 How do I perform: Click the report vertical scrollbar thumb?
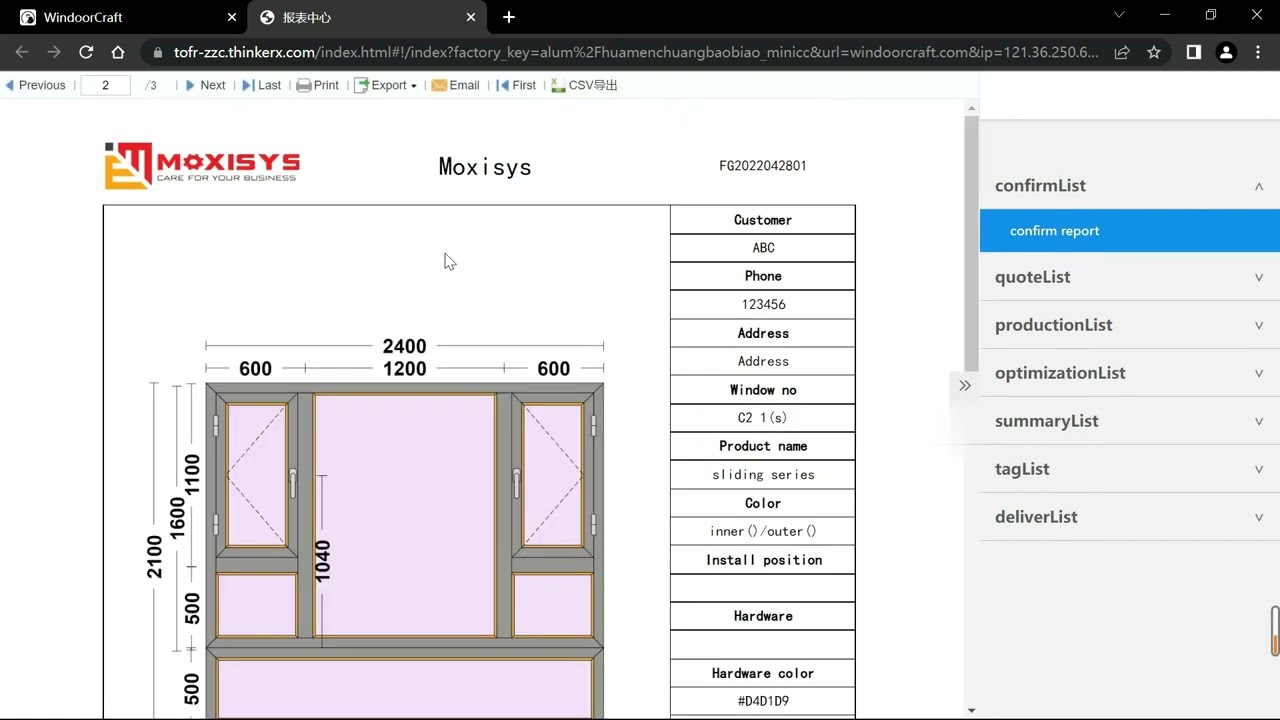click(x=971, y=243)
